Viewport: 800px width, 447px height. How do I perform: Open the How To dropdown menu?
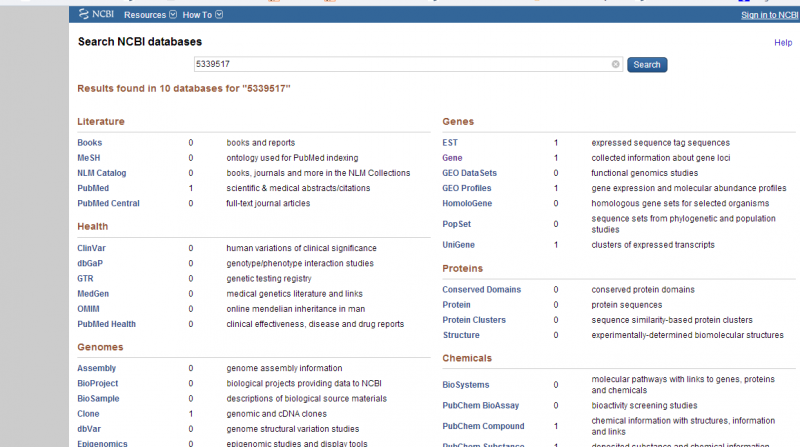(x=203, y=15)
